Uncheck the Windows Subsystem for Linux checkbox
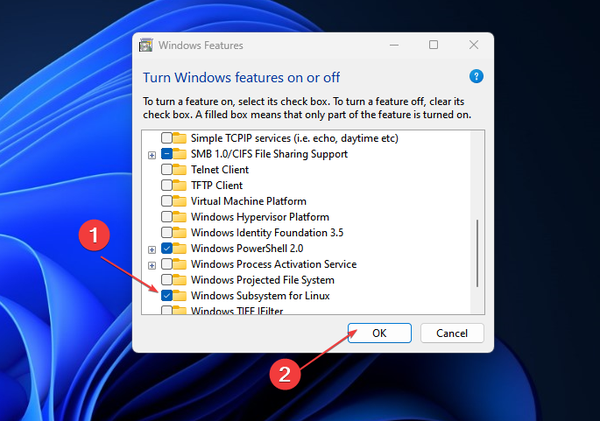The height and width of the screenshot is (421, 600). click(166, 296)
